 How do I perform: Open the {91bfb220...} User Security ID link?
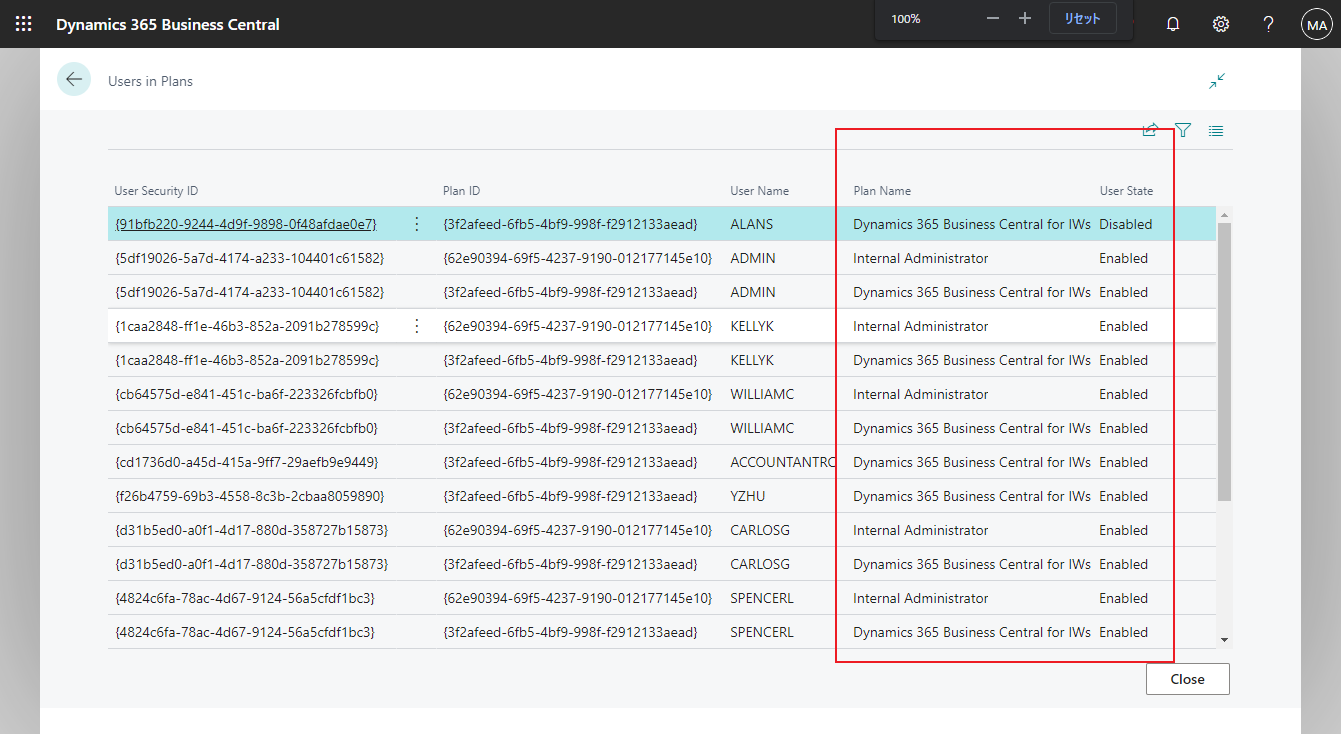tap(244, 224)
